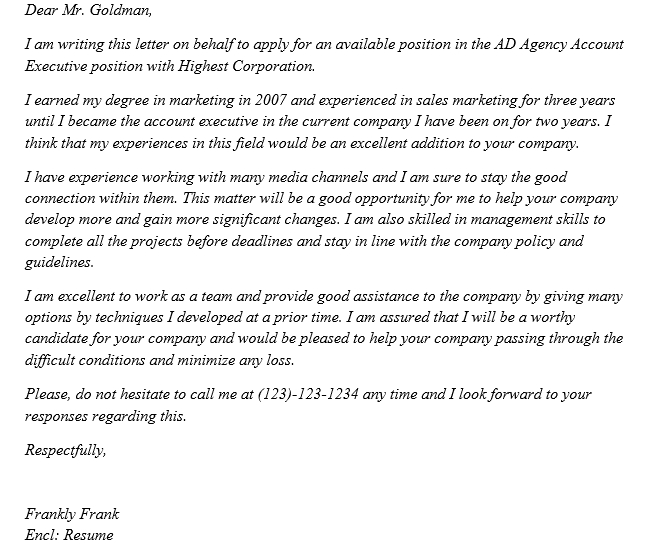Image resolution: width=655 pixels, height=546 pixels.
Task: Click the year "2007" in the letter
Action: [273, 101]
